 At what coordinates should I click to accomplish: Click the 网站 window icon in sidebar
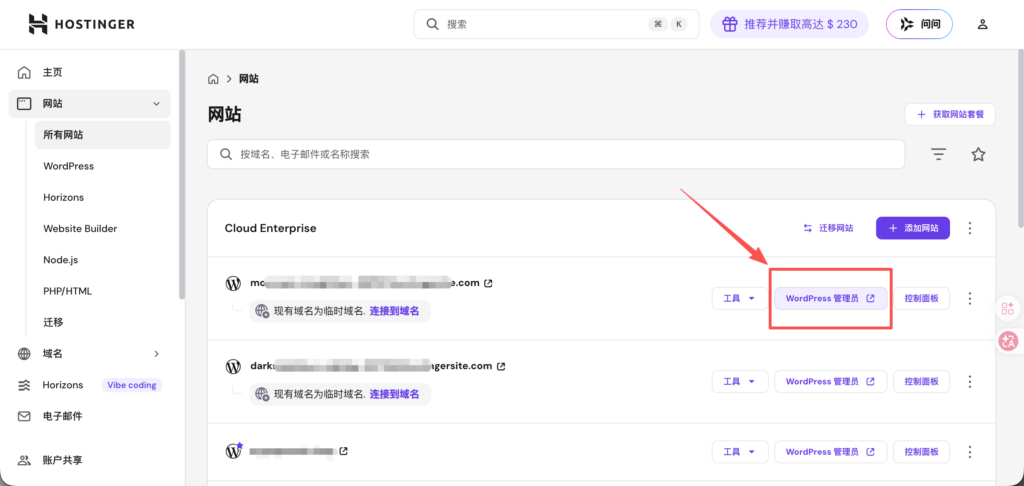[x=24, y=104]
